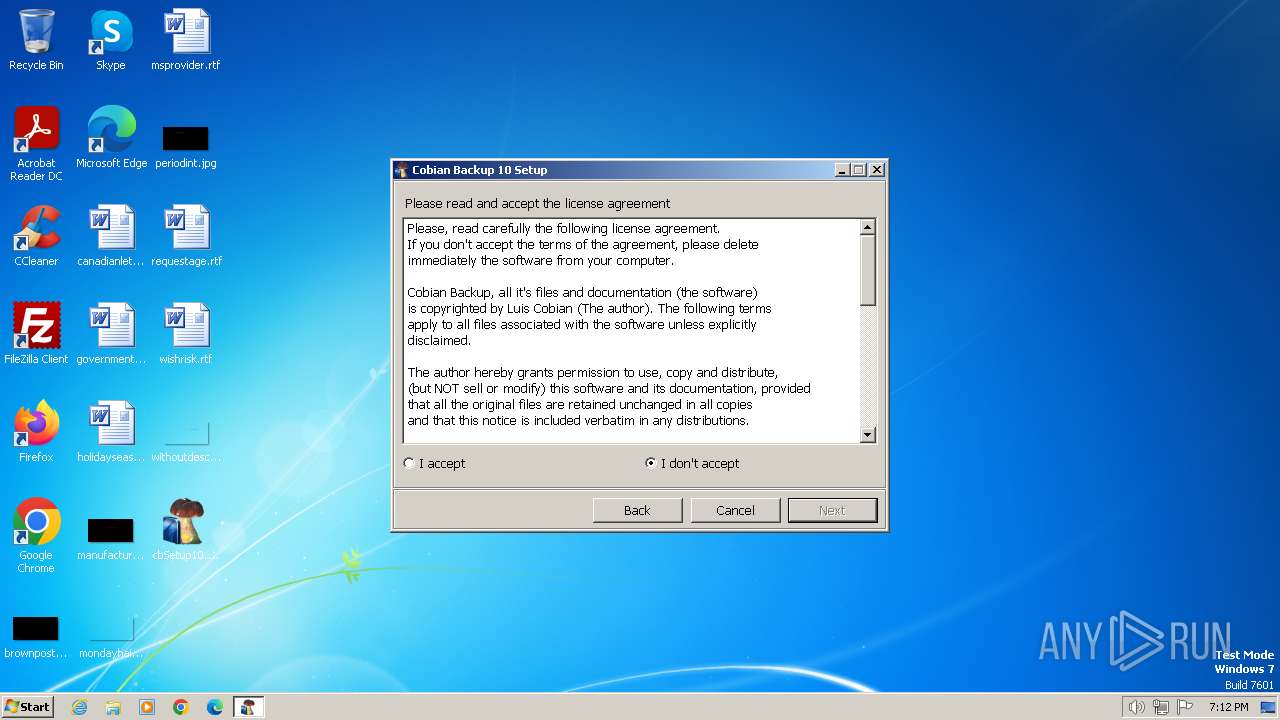Click the Back button in setup

coord(637,510)
